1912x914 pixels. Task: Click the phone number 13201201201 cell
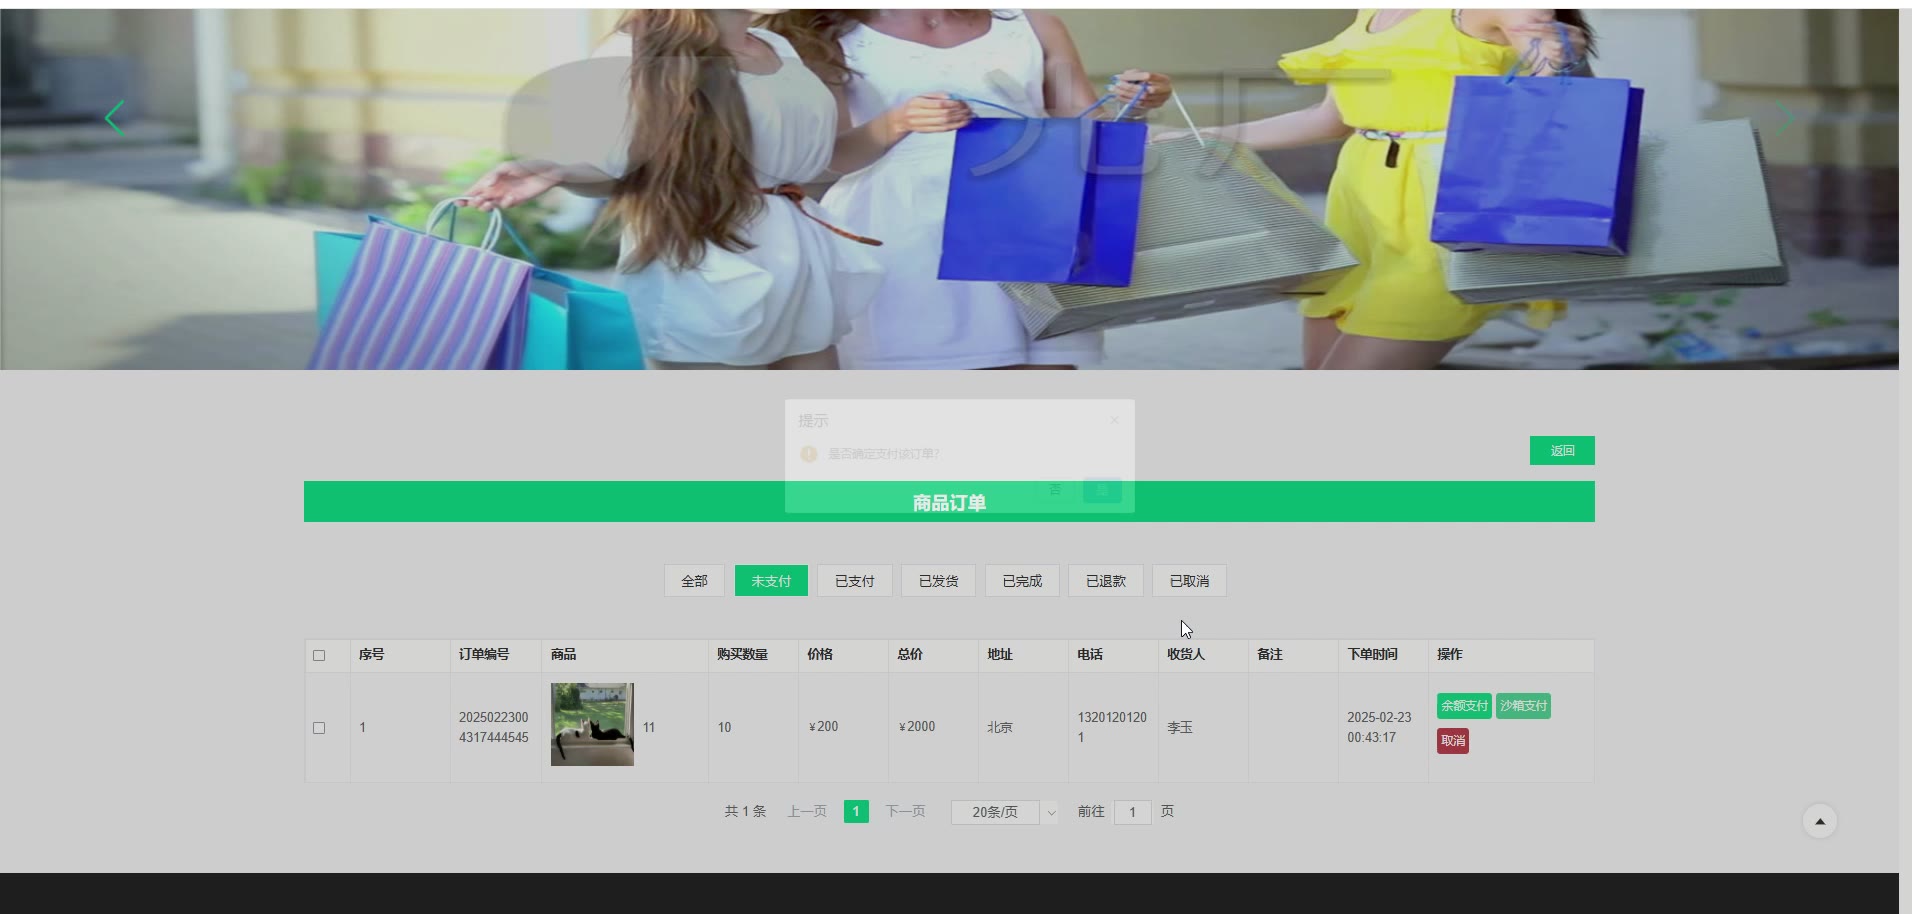1112,727
